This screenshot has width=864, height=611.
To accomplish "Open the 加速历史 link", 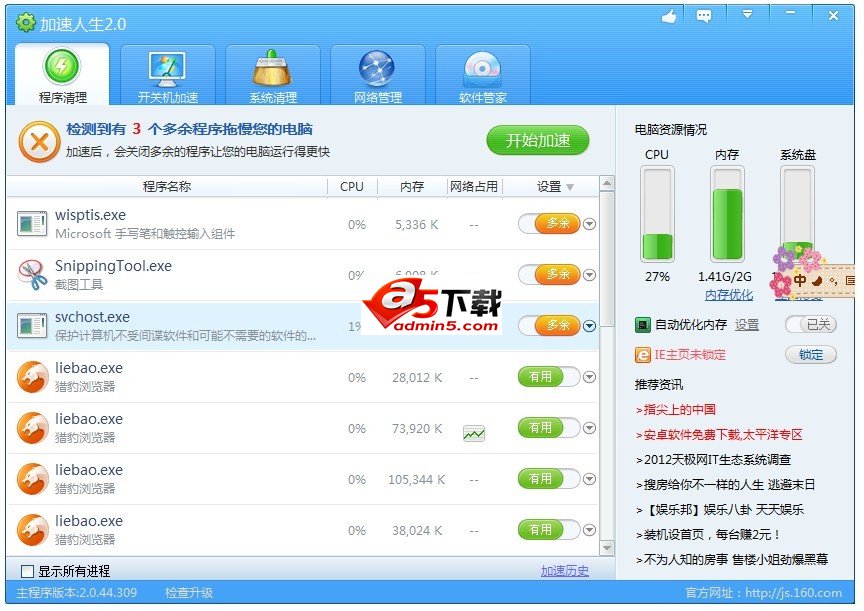I will (x=564, y=571).
